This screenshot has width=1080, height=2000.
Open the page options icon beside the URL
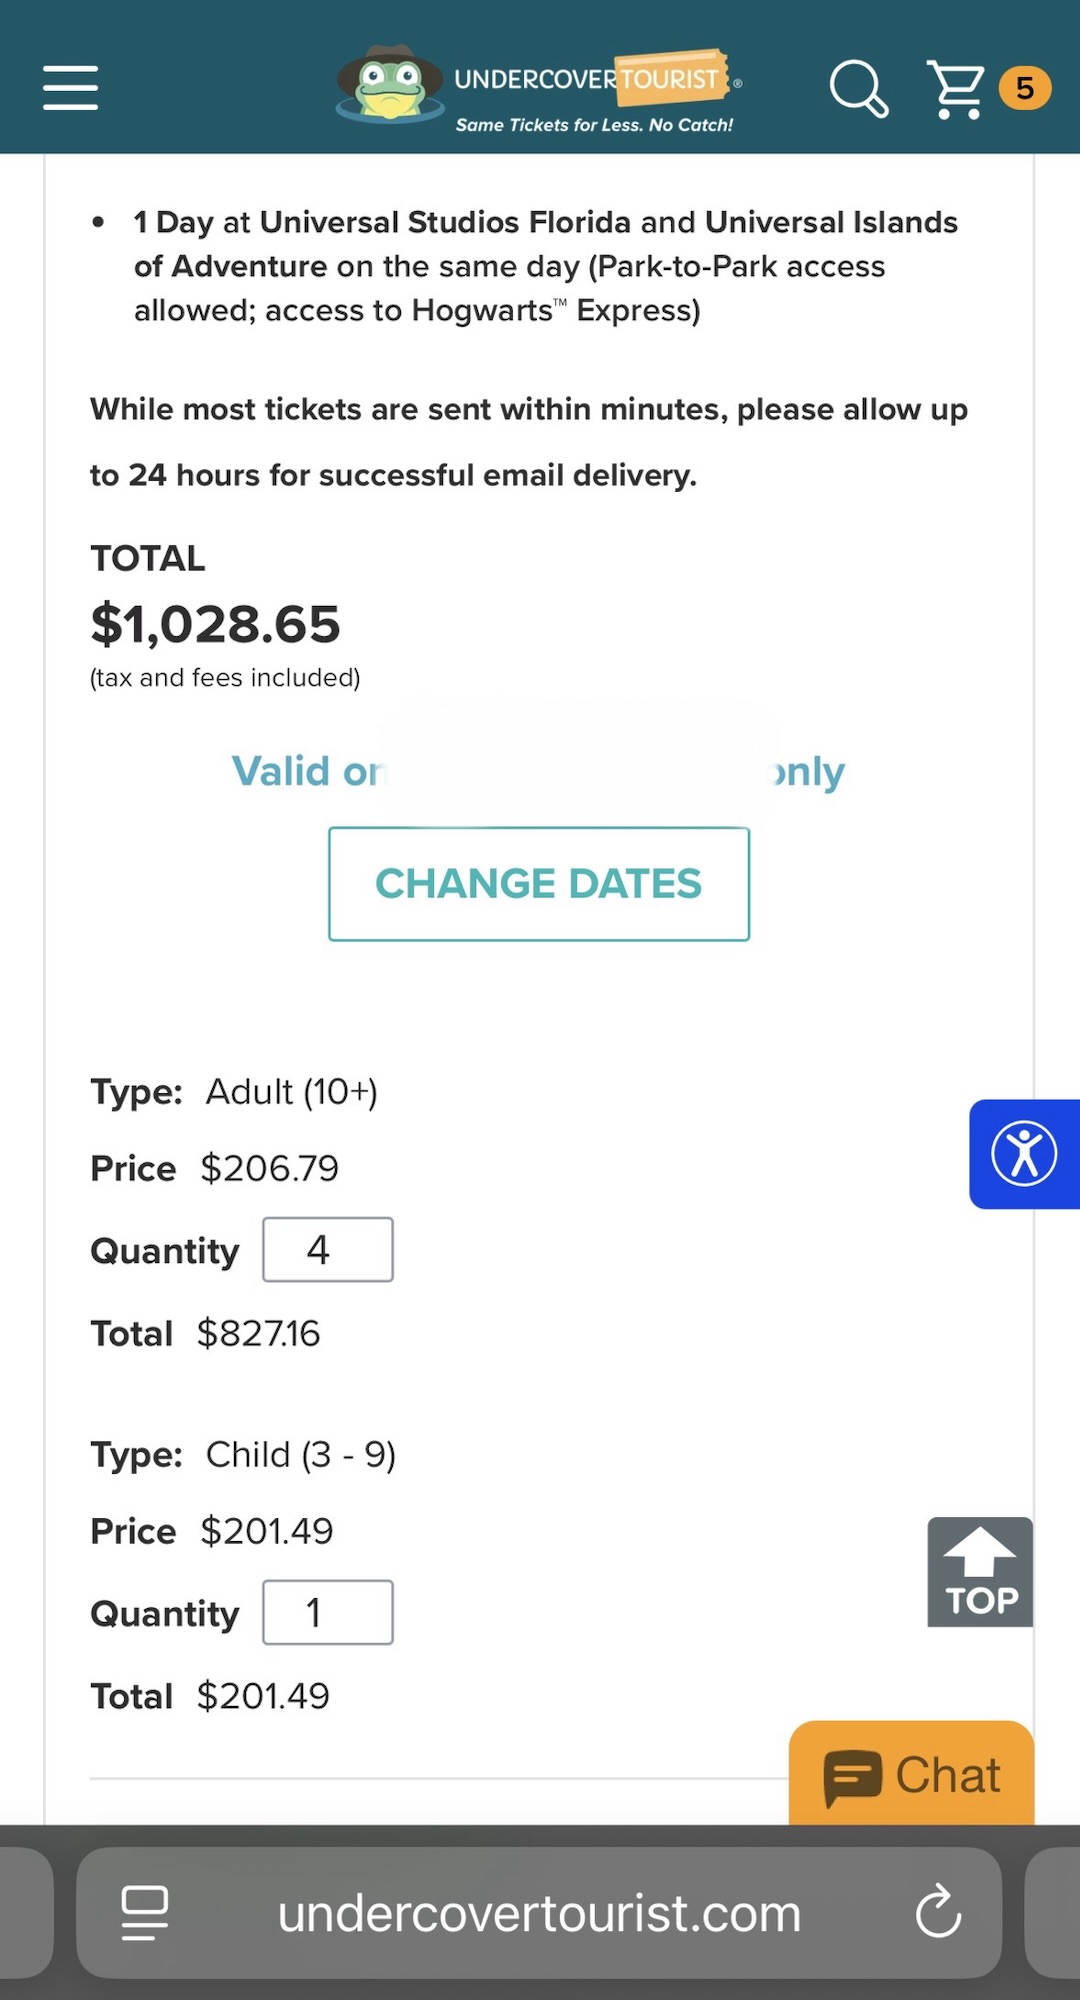(x=145, y=1912)
